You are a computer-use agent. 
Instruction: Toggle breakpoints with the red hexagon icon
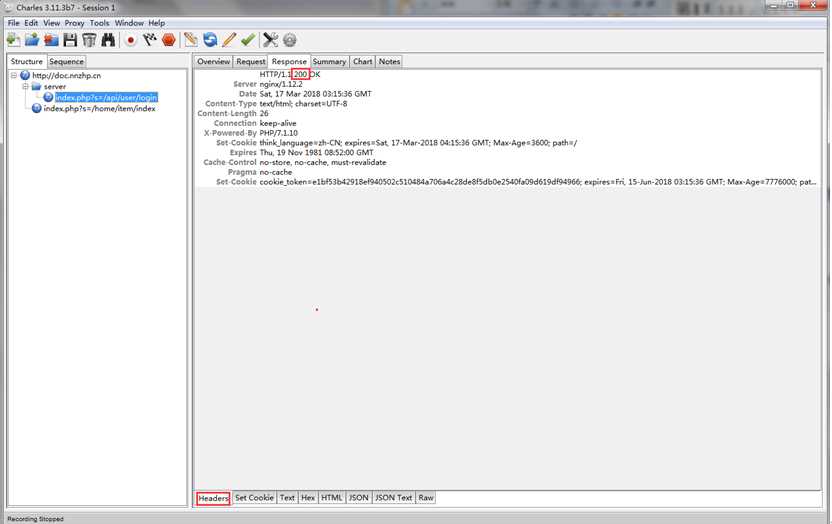click(x=169, y=40)
